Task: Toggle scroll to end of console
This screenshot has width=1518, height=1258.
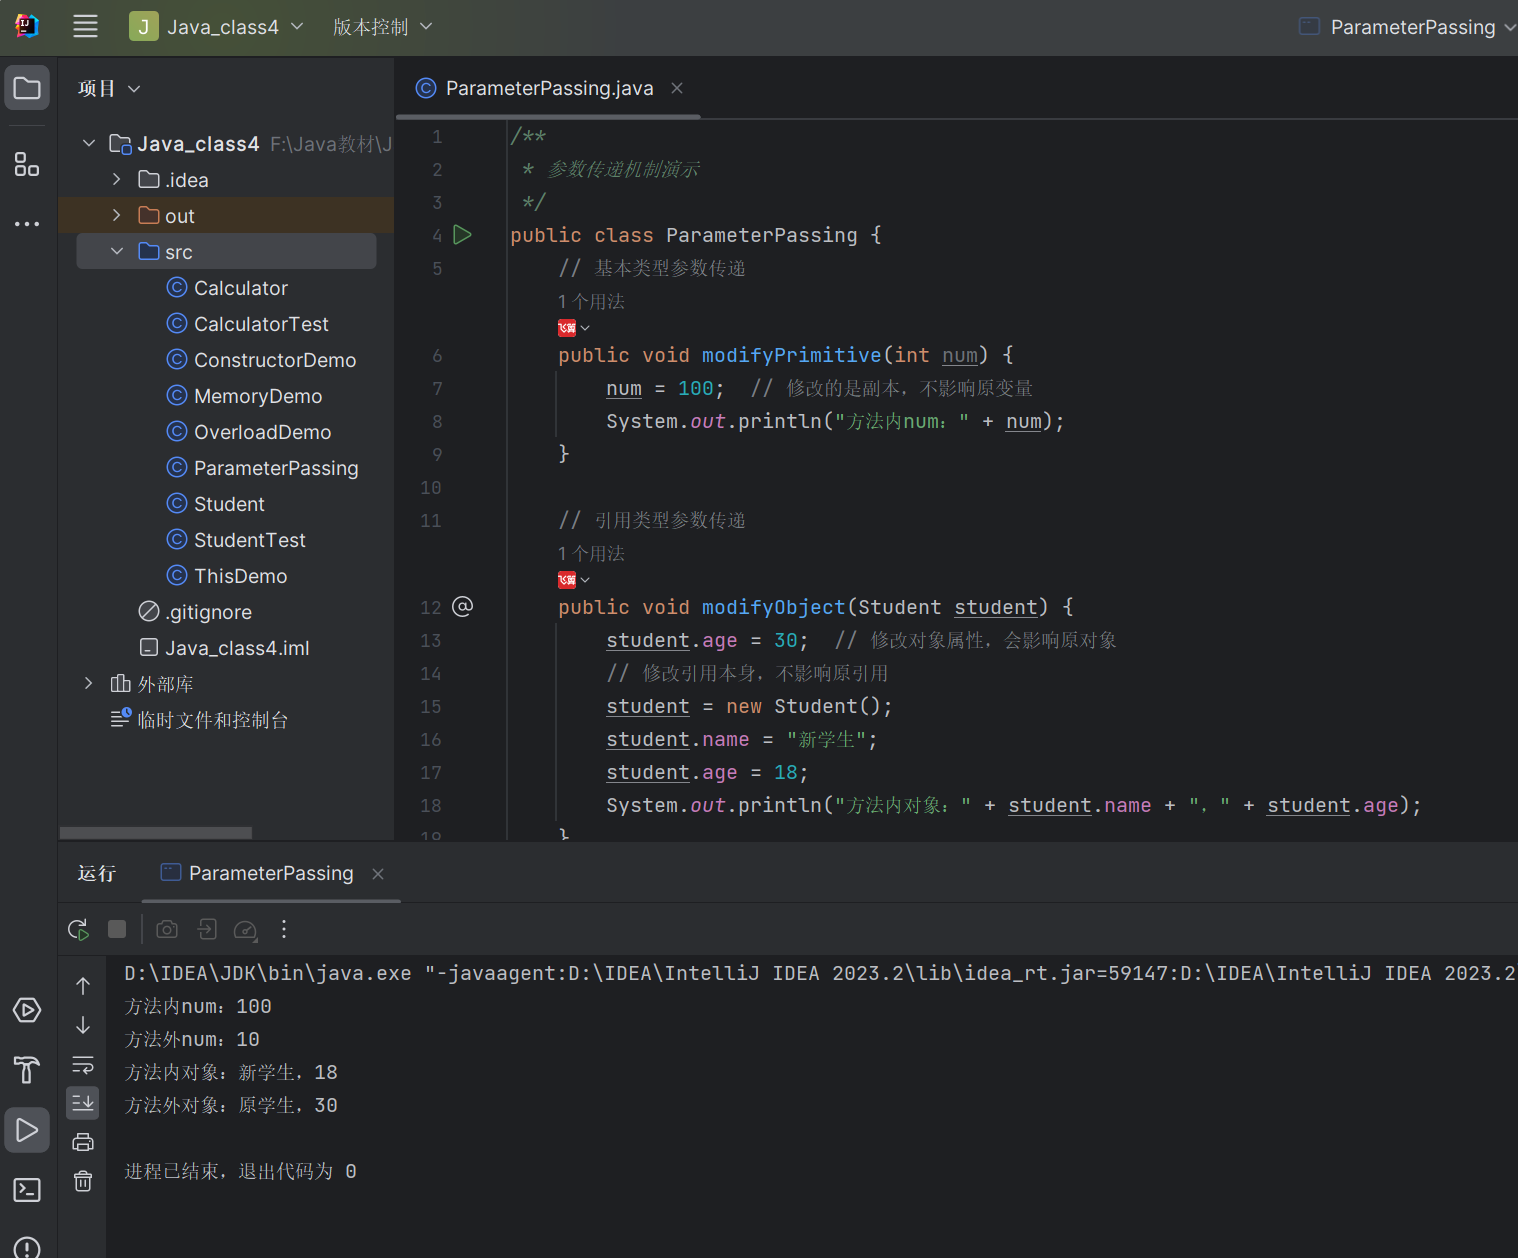Action: coord(83,1103)
